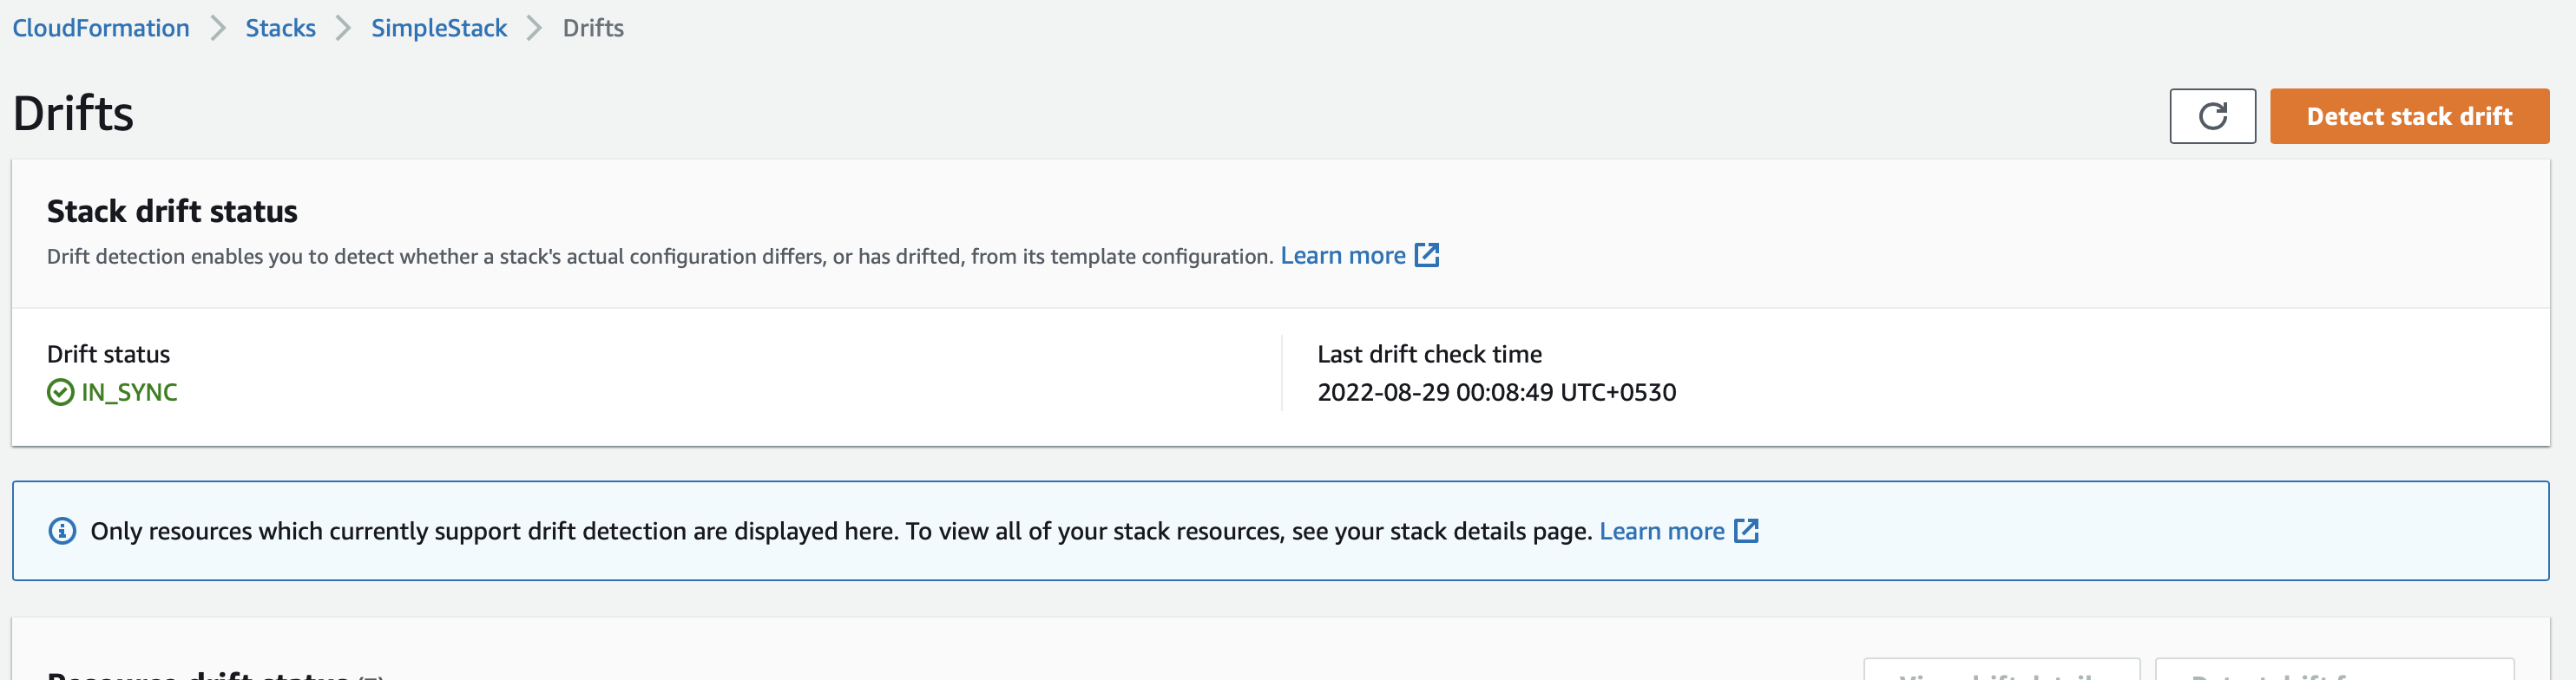This screenshot has height=680, width=2576.
Task: Click the info circle icon in banner
Action: (62, 531)
